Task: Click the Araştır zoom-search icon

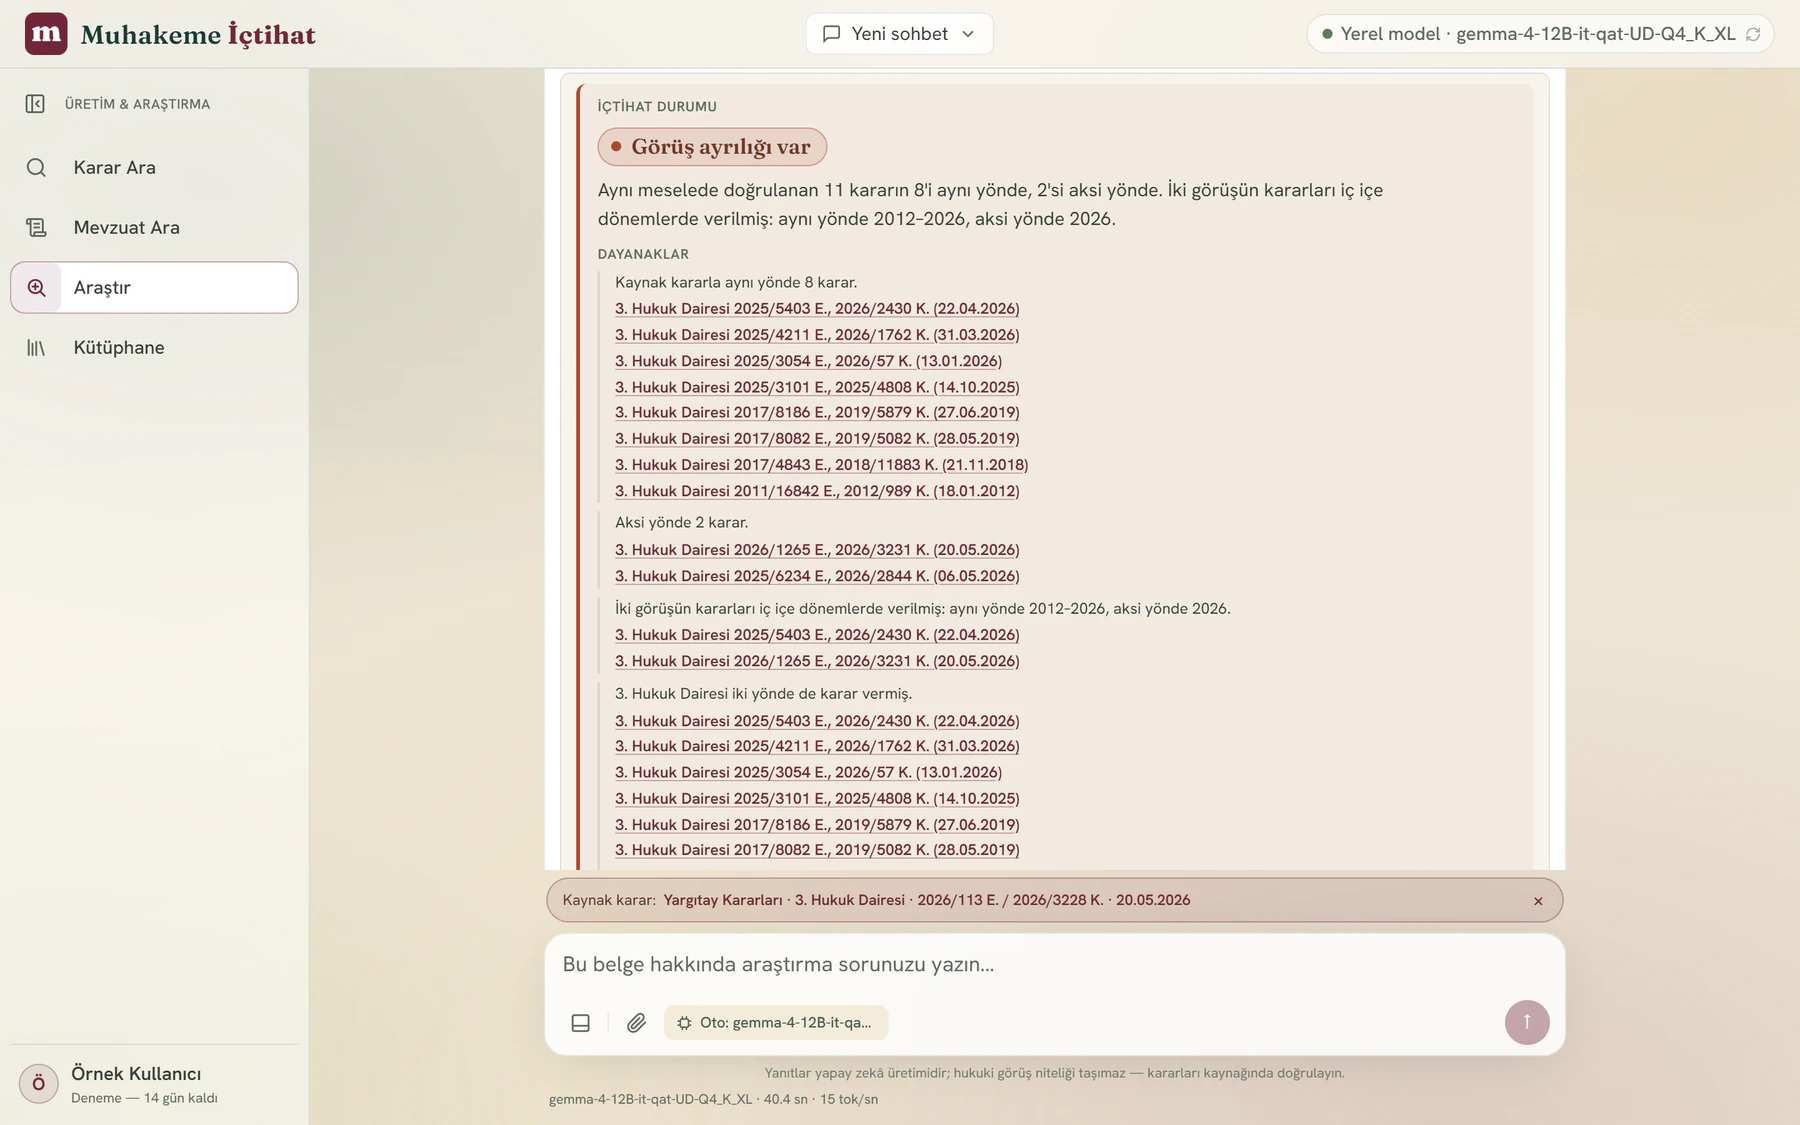Action: 36,287
